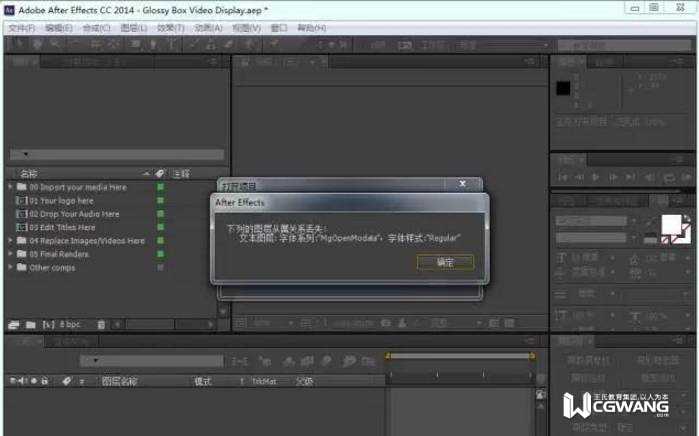Open Project panel search dropdown arrow
The width and height of the screenshot is (699, 436).
click(x=26, y=154)
